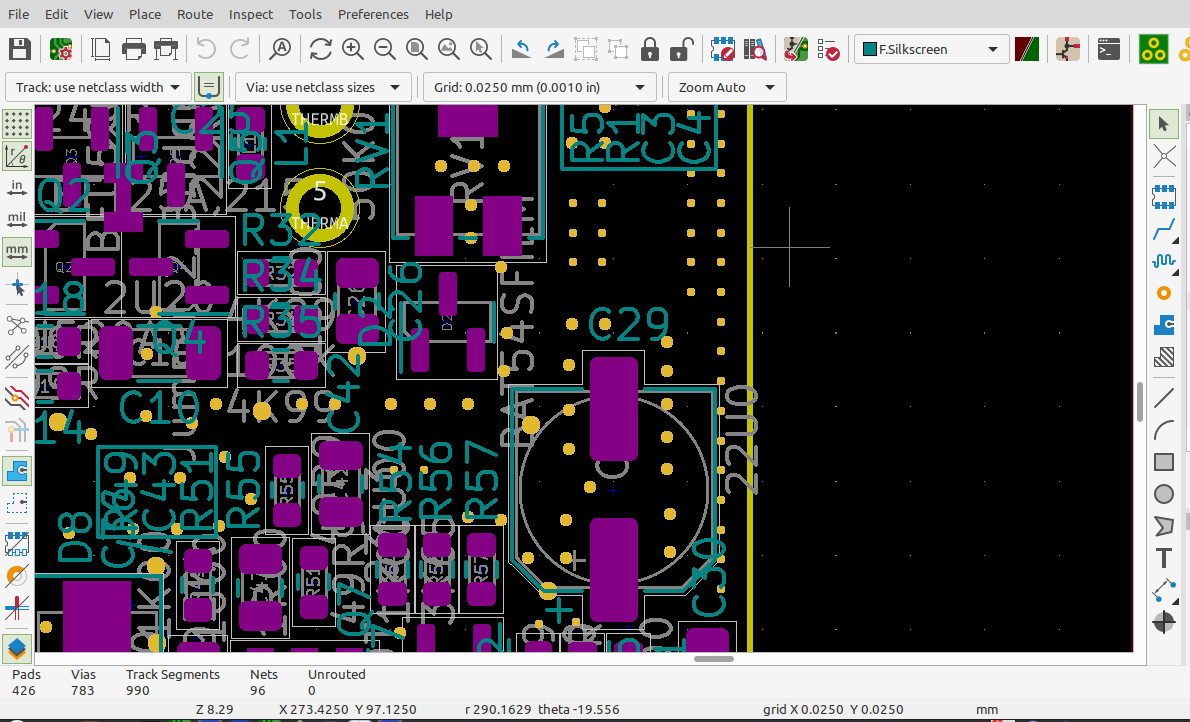Toggle millimeters unit button

click(17, 251)
